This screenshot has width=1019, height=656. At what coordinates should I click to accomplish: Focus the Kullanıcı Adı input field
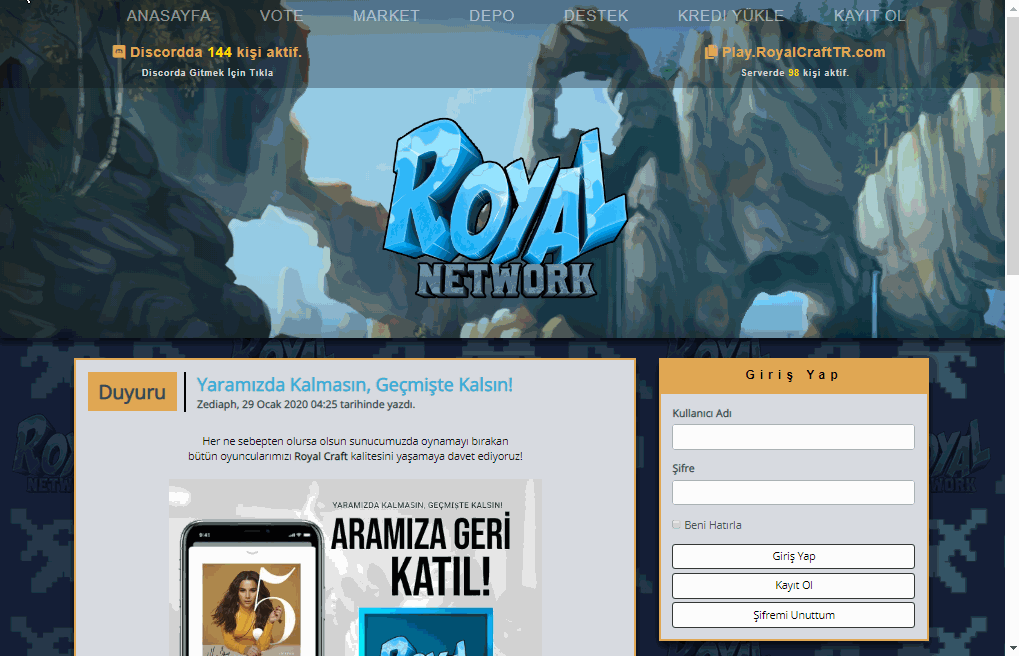coord(793,437)
